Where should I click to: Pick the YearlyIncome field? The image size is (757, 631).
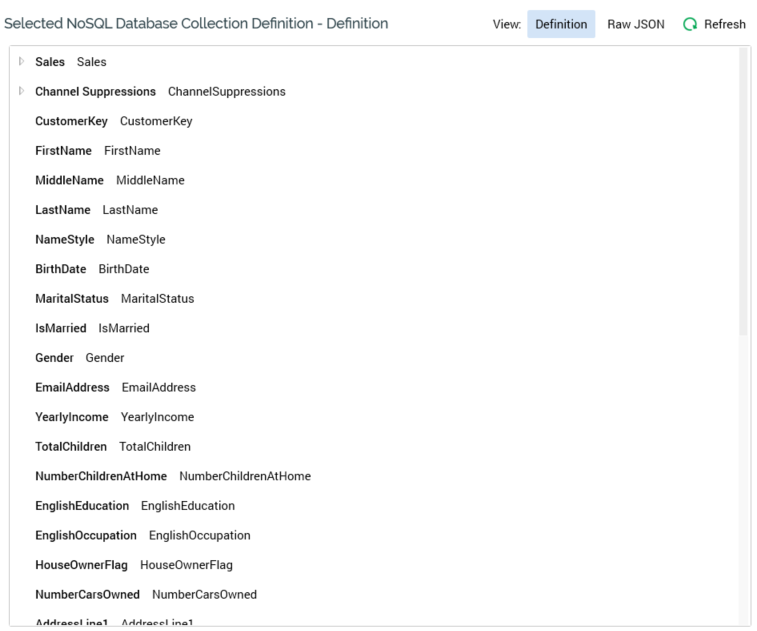click(71, 417)
